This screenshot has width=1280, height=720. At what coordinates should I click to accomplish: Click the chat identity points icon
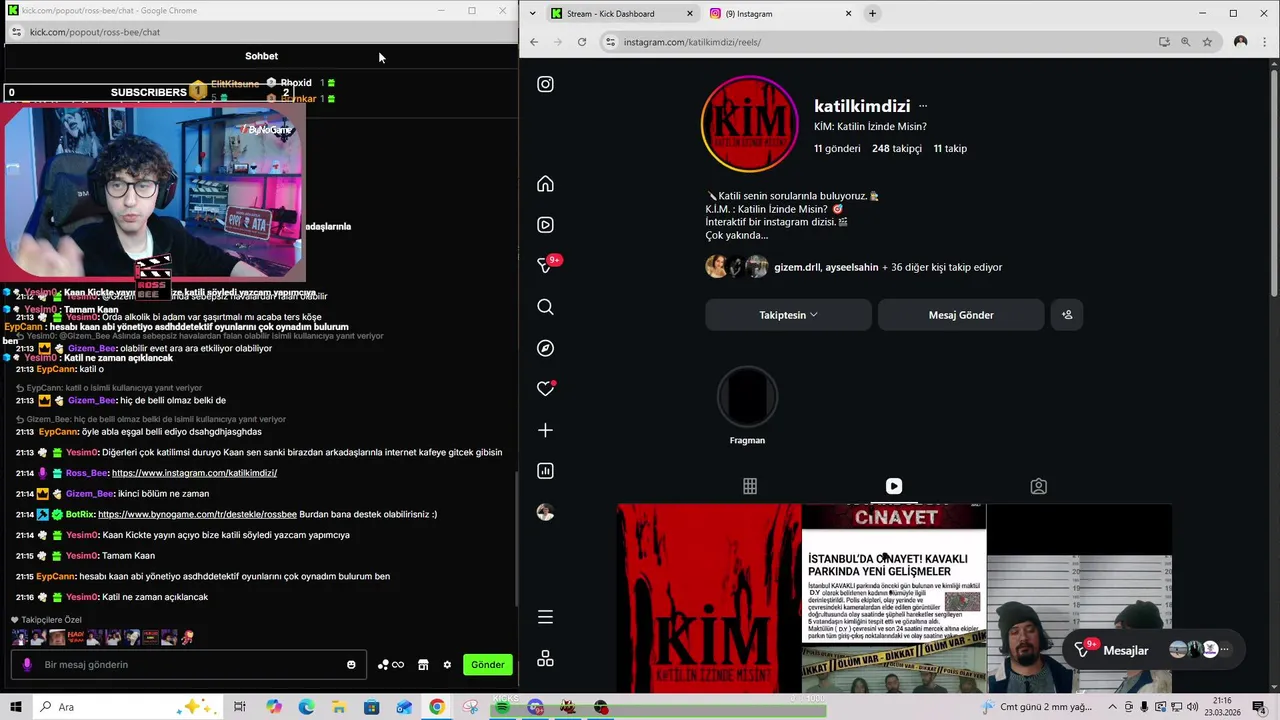coord(391,665)
